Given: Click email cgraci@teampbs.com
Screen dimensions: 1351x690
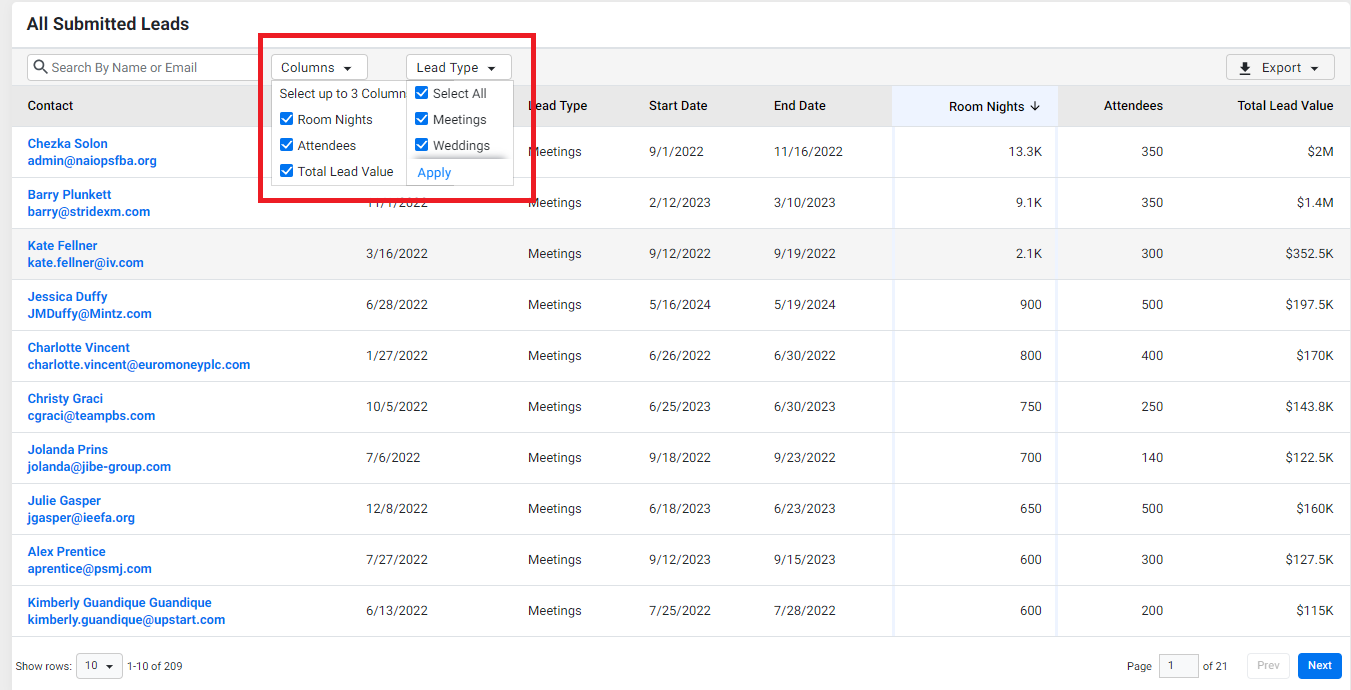Looking at the screenshot, I should (92, 416).
